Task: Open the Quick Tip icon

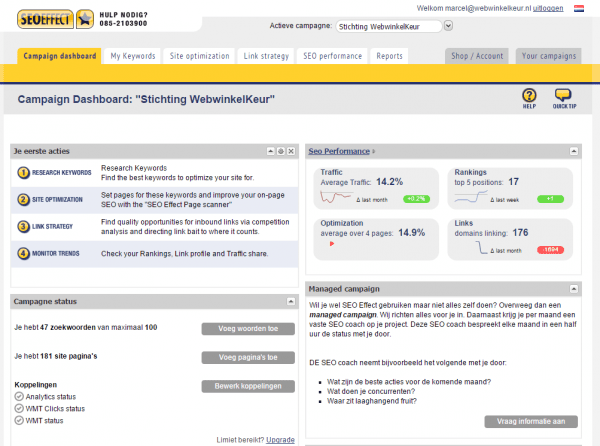Action: click(563, 96)
